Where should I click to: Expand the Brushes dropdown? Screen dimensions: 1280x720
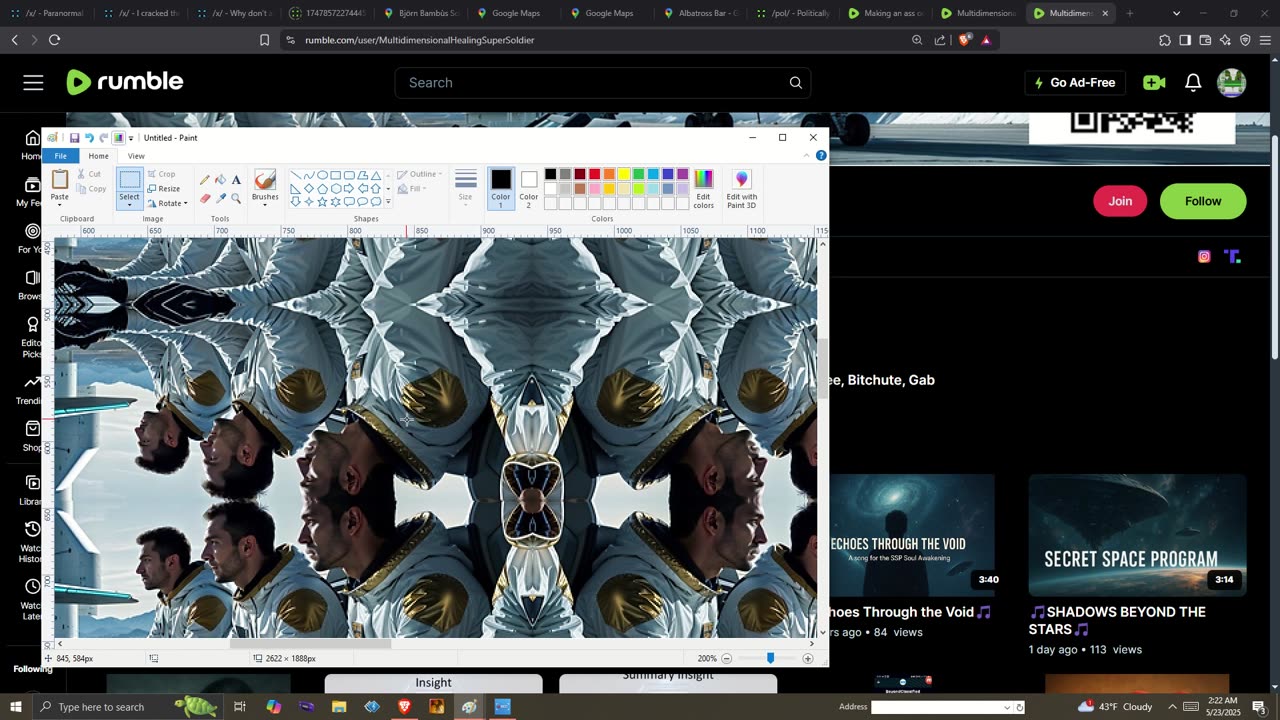(x=265, y=204)
